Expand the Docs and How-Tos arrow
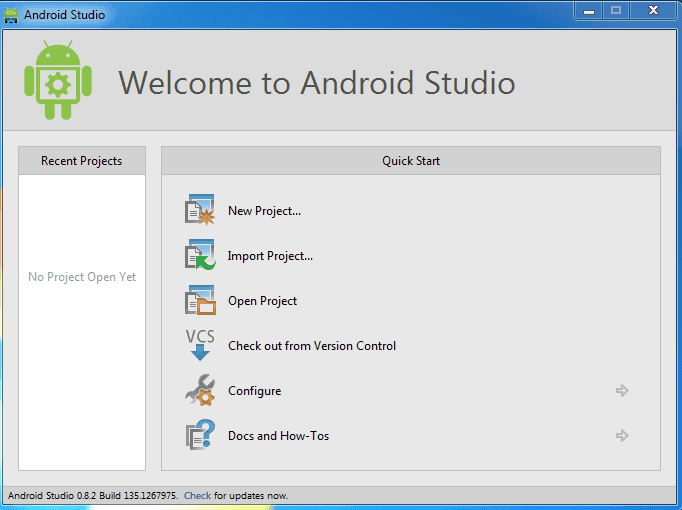 coord(622,435)
